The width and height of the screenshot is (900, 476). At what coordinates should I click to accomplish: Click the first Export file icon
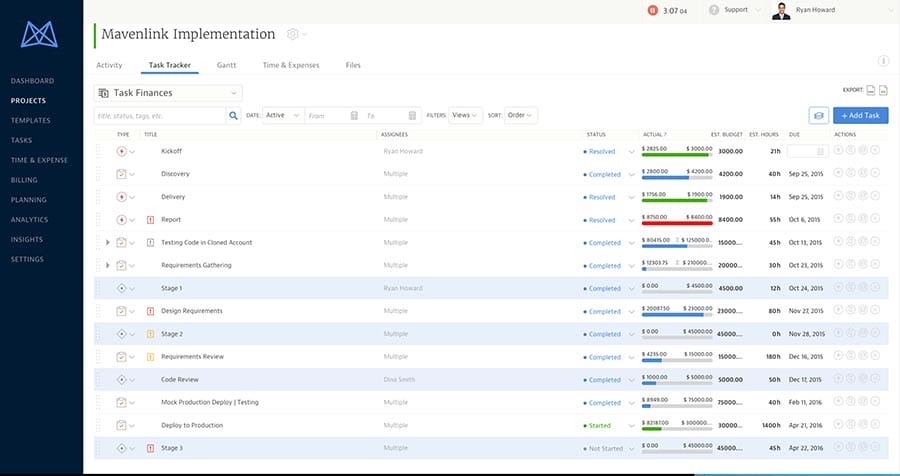[870, 90]
